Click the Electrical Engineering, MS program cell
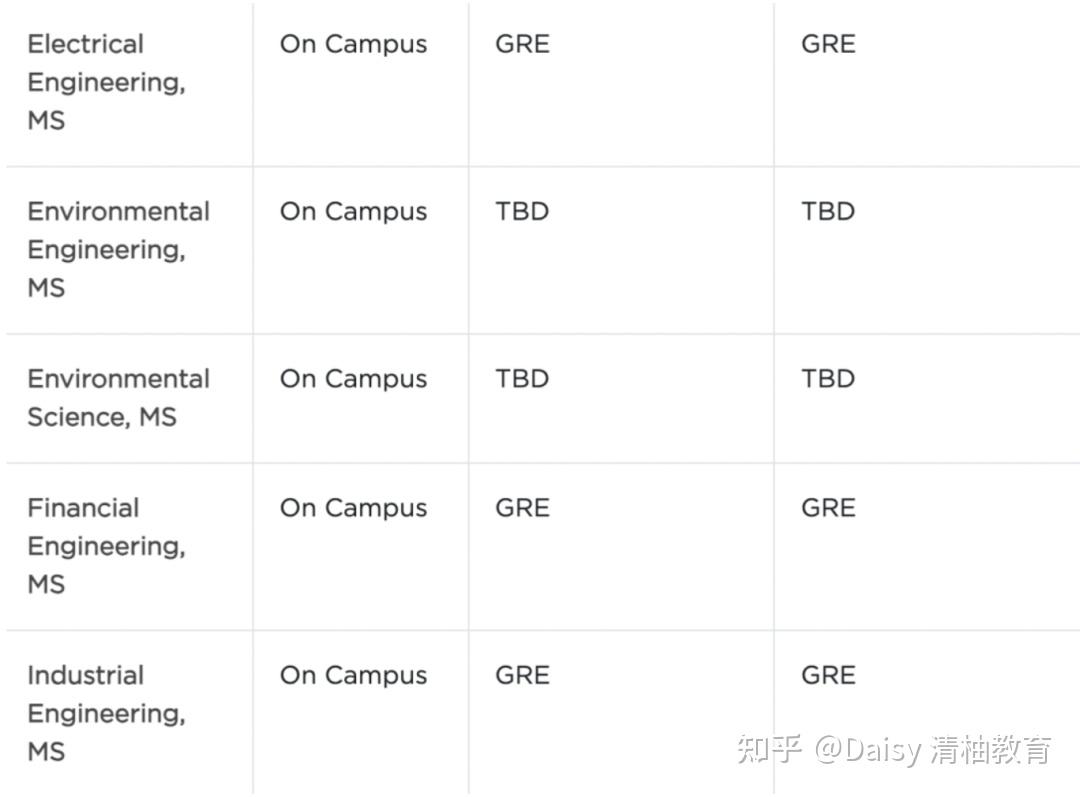This screenshot has width=1080, height=797. pos(106,82)
